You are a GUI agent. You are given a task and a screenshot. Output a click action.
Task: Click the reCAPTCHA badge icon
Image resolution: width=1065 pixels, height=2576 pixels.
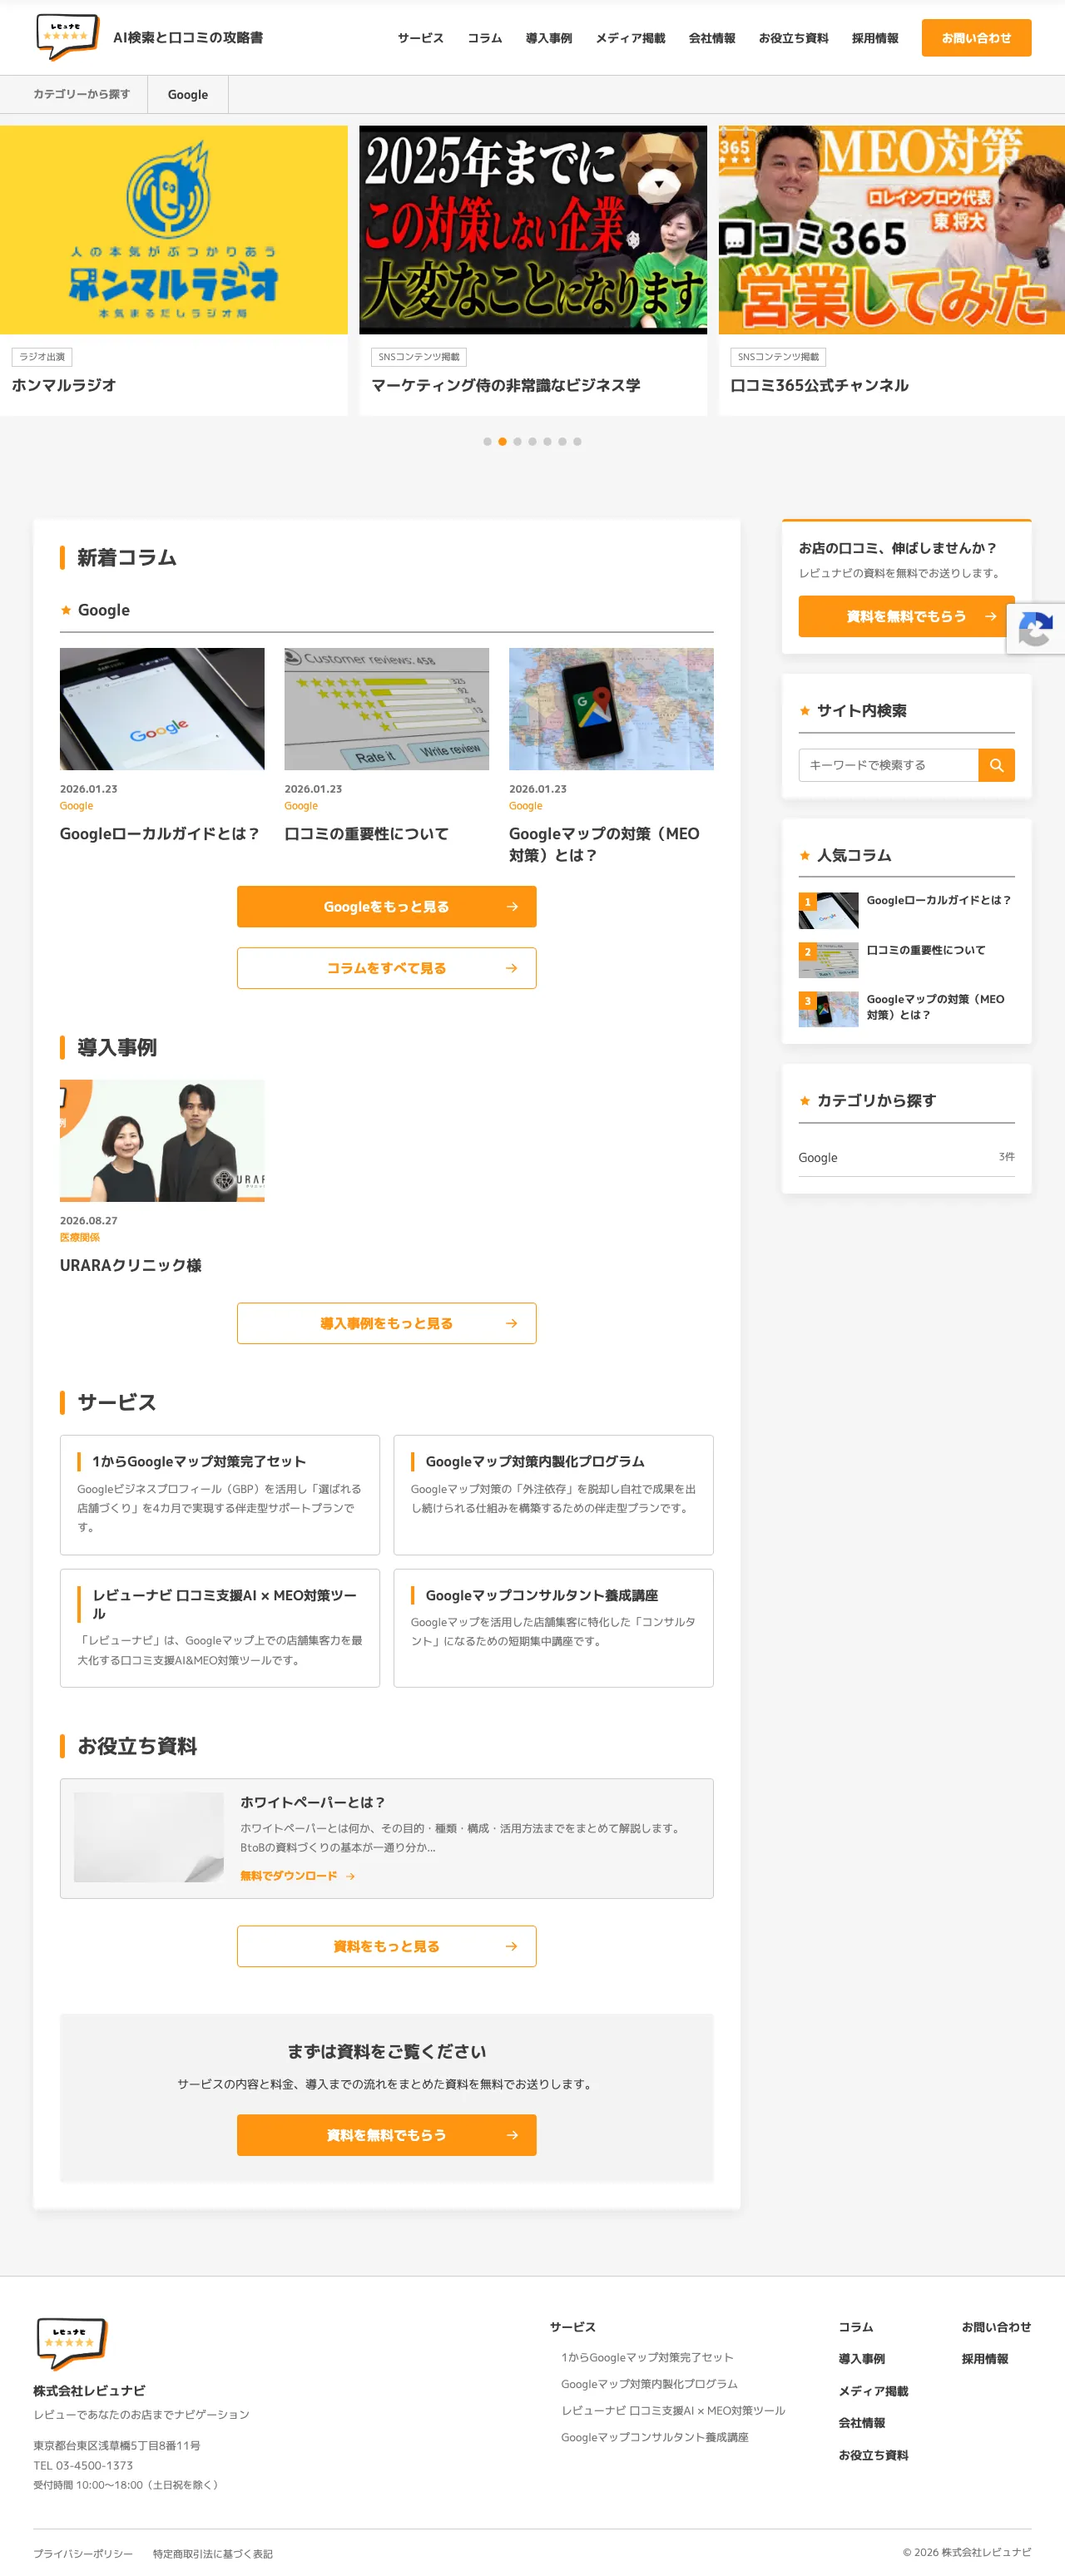coord(1036,630)
